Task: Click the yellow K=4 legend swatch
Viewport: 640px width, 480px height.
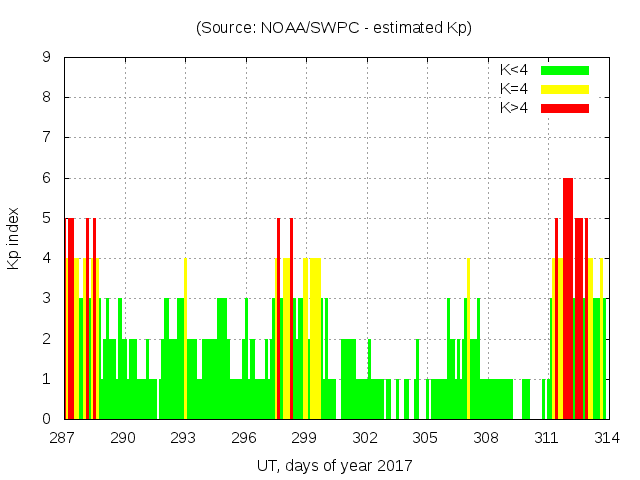Action: [565, 89]
